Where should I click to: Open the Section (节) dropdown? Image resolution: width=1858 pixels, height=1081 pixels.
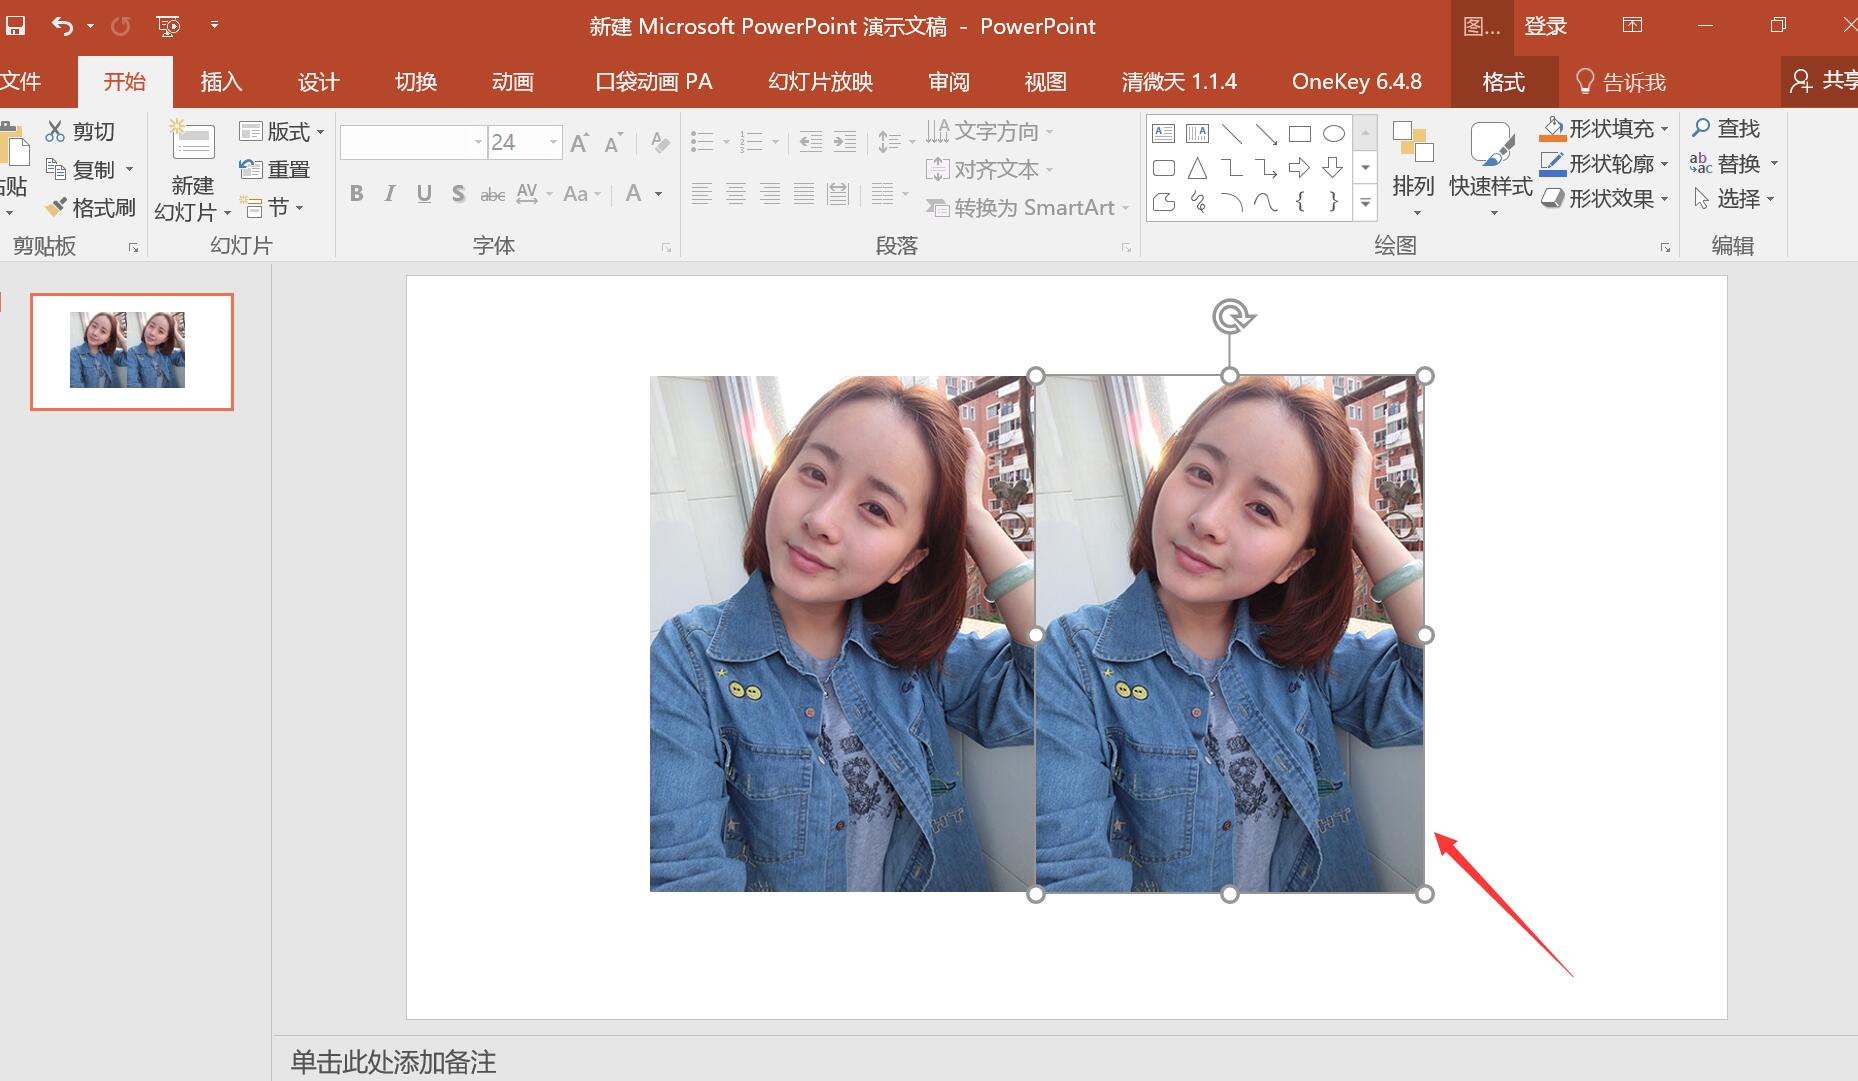271,207
